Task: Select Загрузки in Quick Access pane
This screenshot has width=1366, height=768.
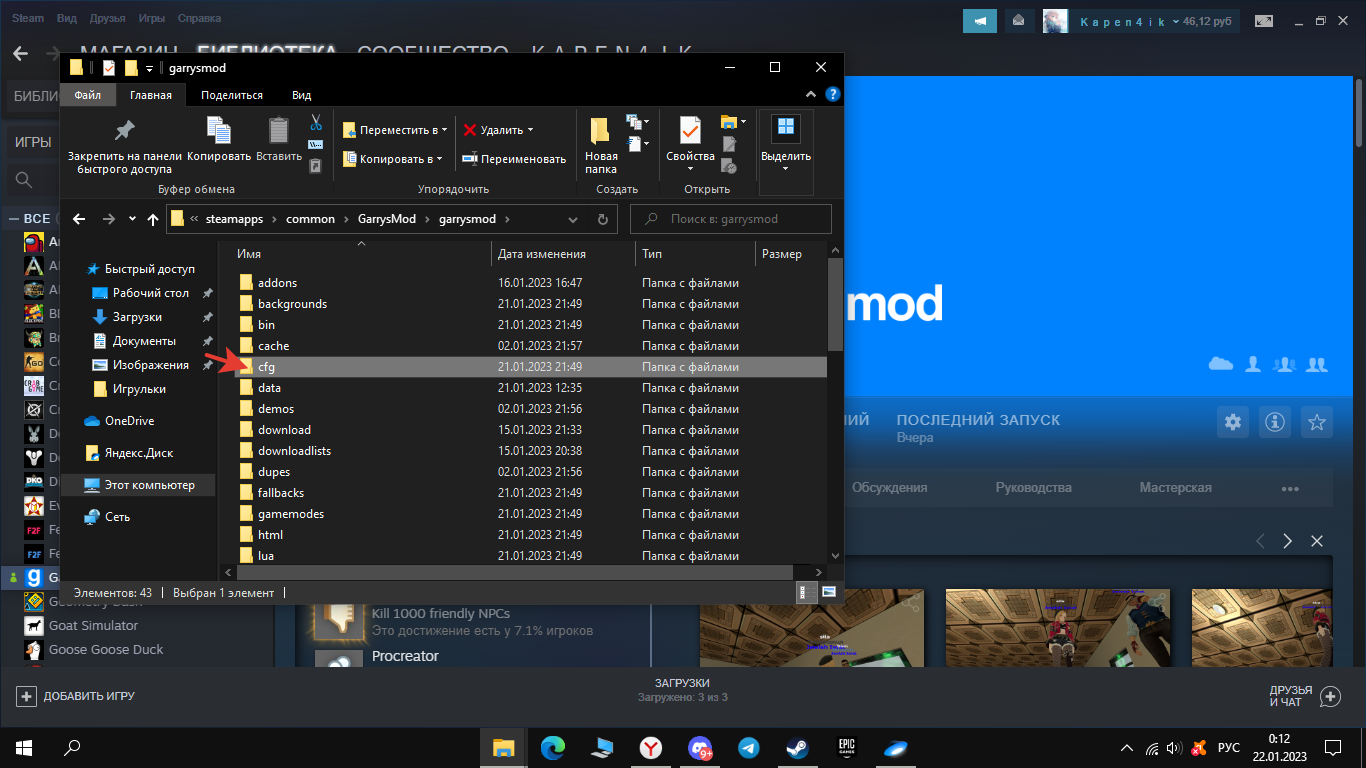Action: [x=137, y=317]
